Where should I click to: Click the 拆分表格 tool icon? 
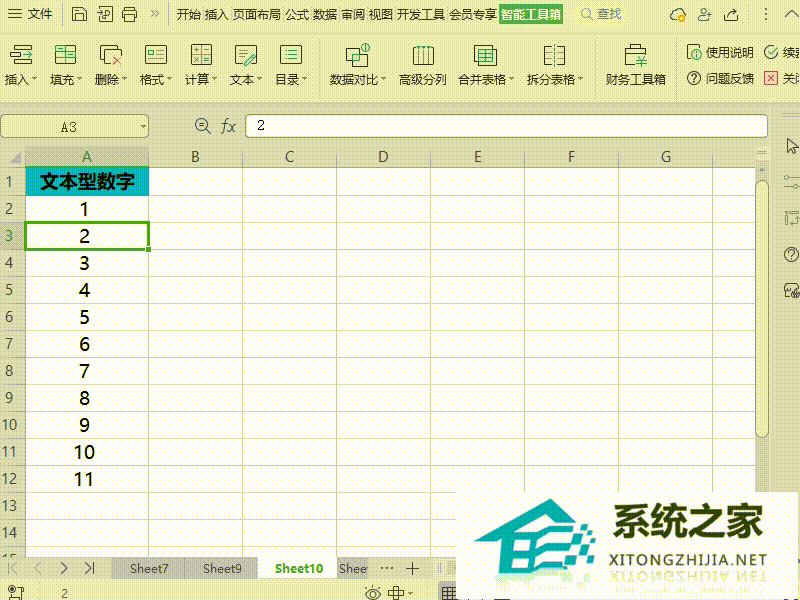[554, 55]
